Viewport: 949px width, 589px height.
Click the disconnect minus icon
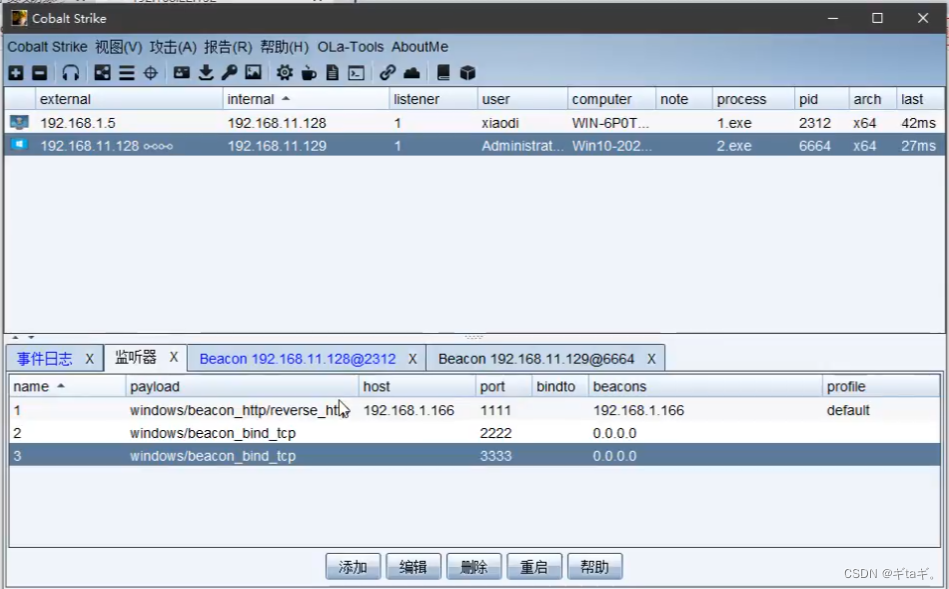click(x=39, y=73)
